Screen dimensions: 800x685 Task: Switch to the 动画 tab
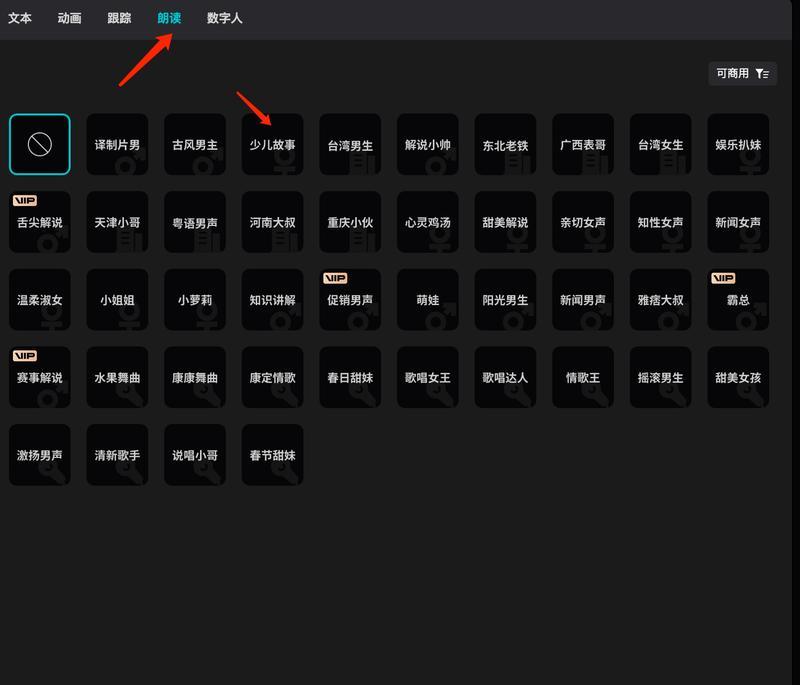tap(69, 18)
